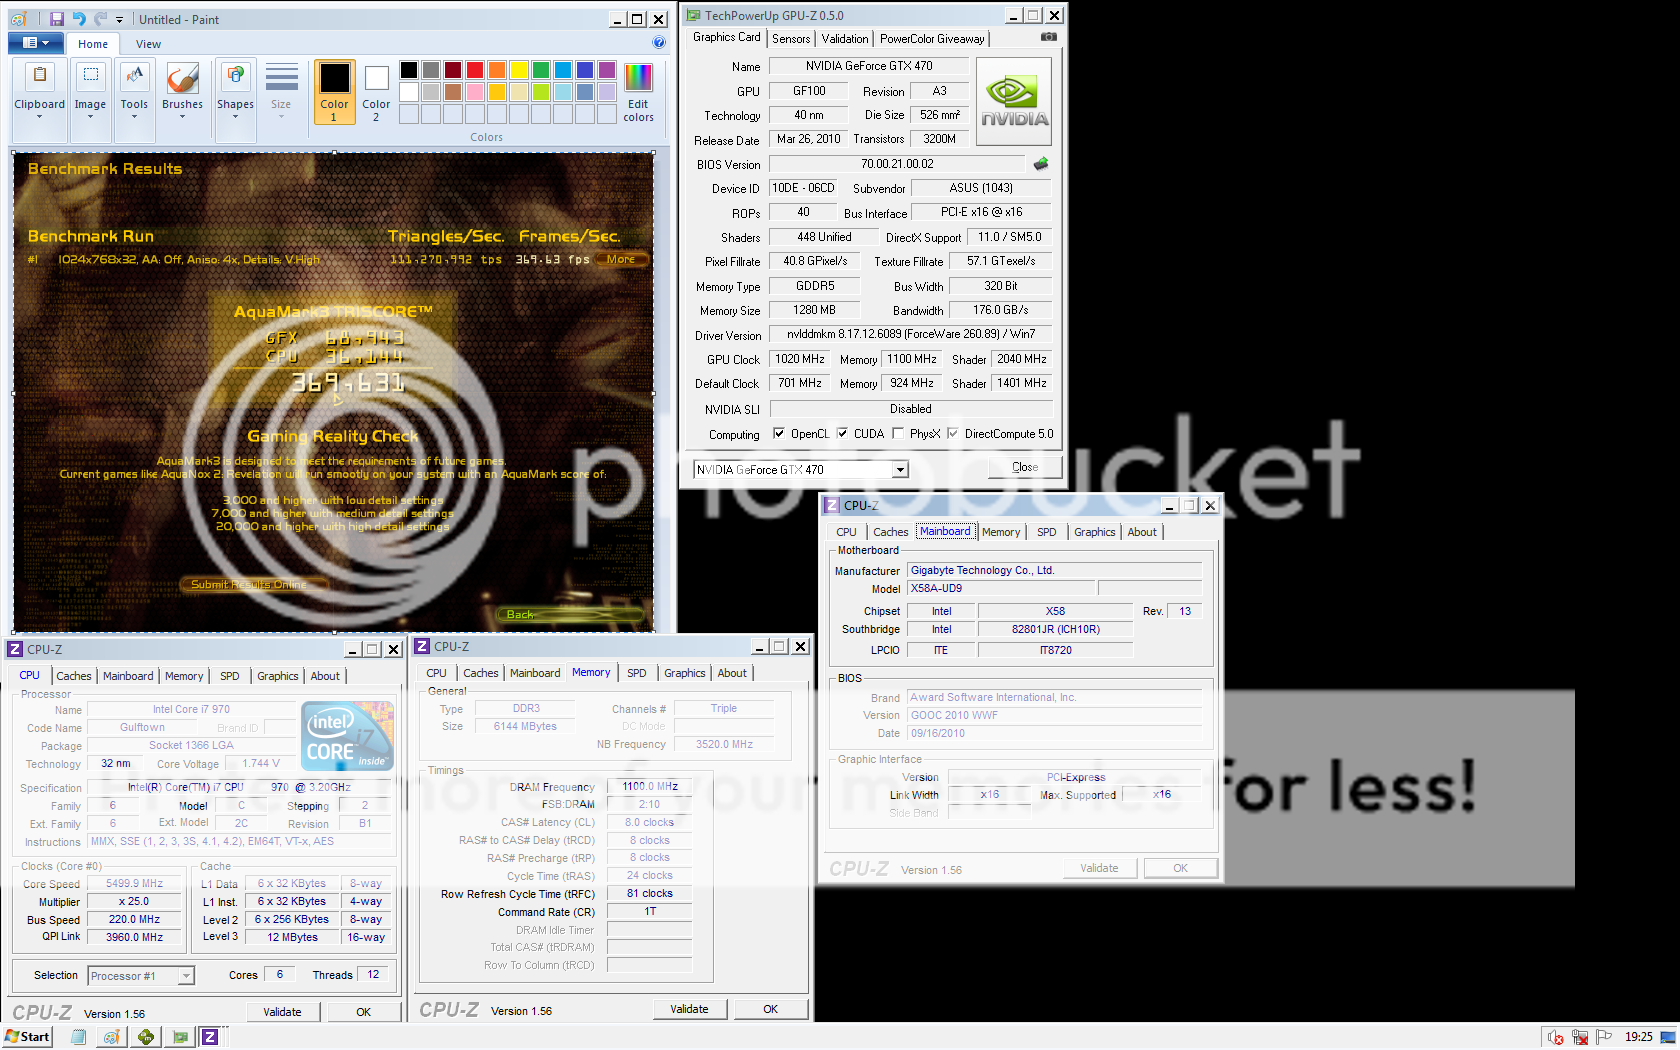The height and width of the screenshot is (1050, 1680).
Task: Click the Save icon in Paint's title bar
Action: [x=57, y=19]
